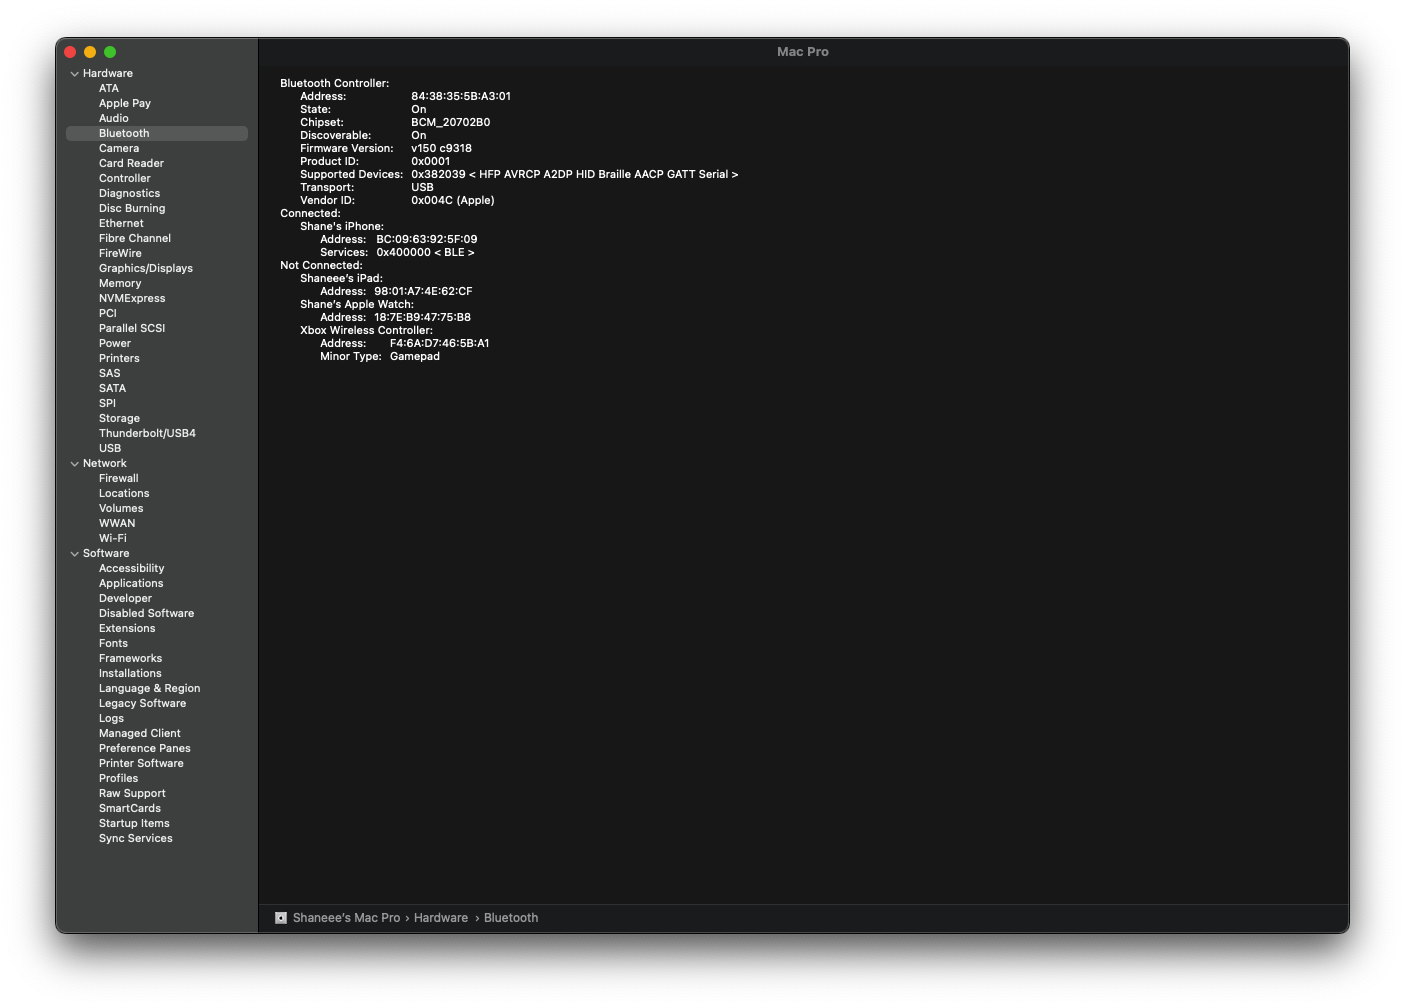Collapse the Network section chevron
Screen dimensions: 1405x1007
click(x=74, y=464)
